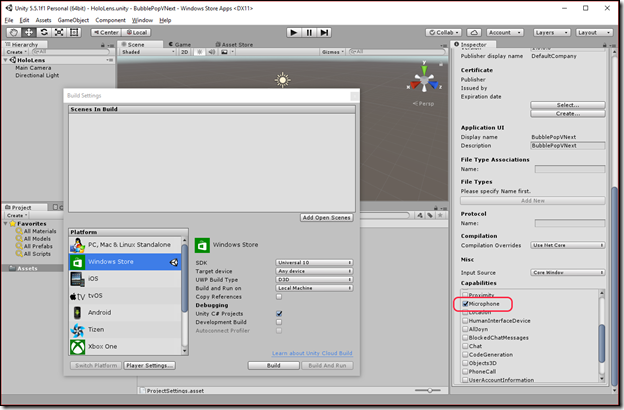Screen dimensions: 624x410
Task: Open the Window menu
Action: coord(142,20)
